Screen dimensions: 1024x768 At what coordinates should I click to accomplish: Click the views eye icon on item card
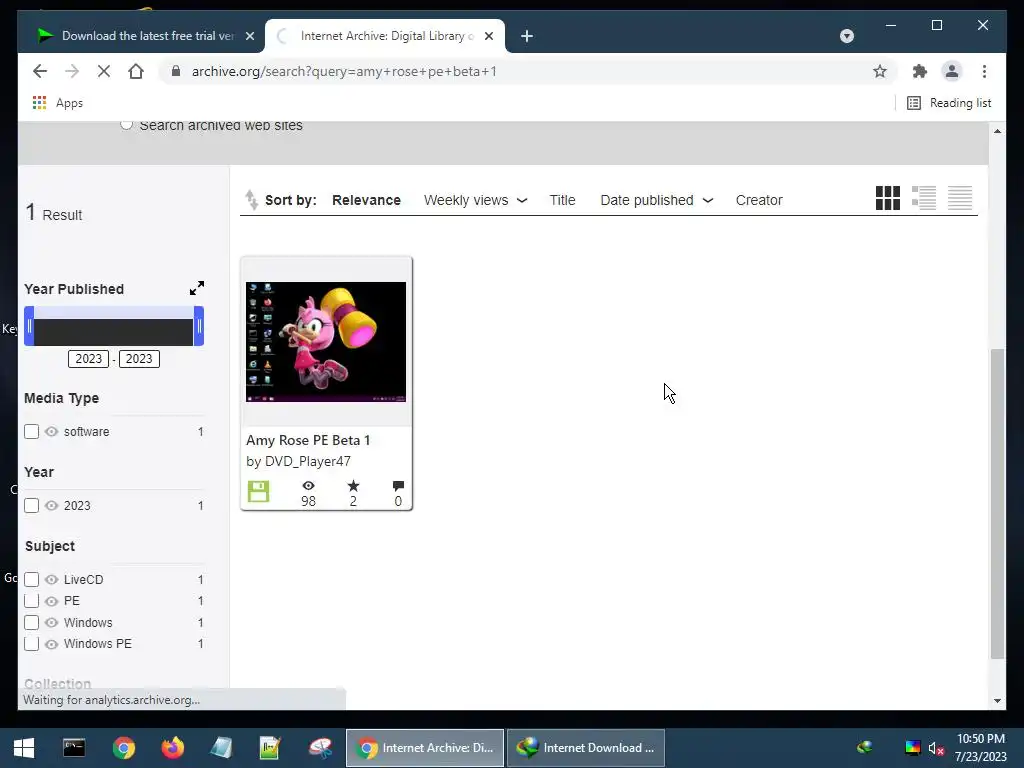(x=308, y=486)
